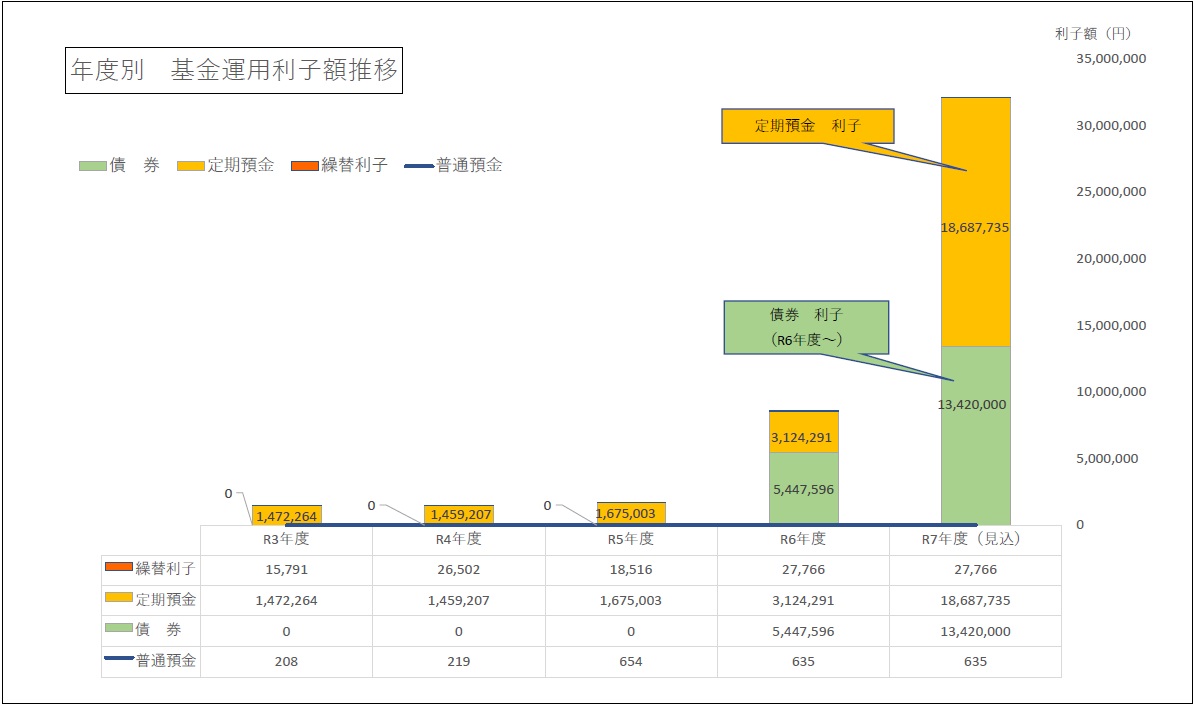Click the 20,000,000 axis tick label
The width and height of the screenshot is (1194, 705).
1110,259
